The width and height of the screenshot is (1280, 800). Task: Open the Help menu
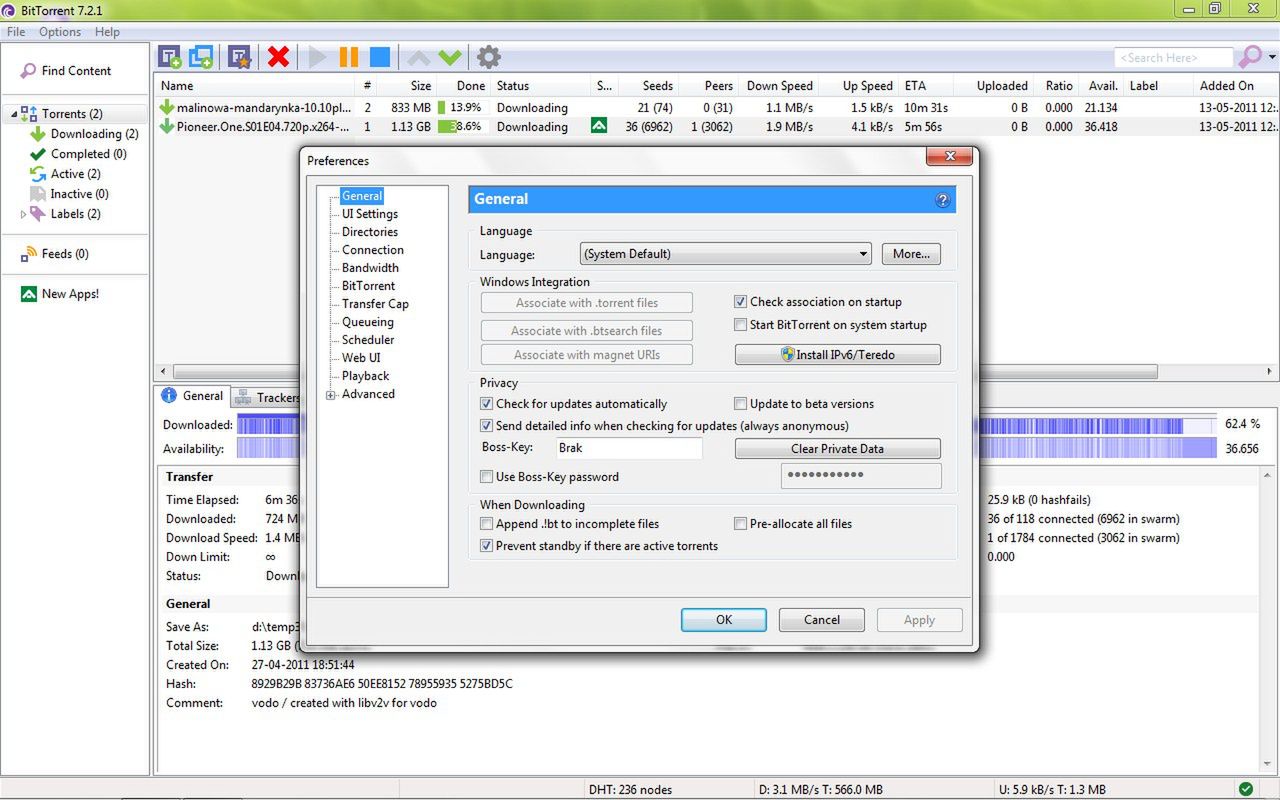click(107, 32)
